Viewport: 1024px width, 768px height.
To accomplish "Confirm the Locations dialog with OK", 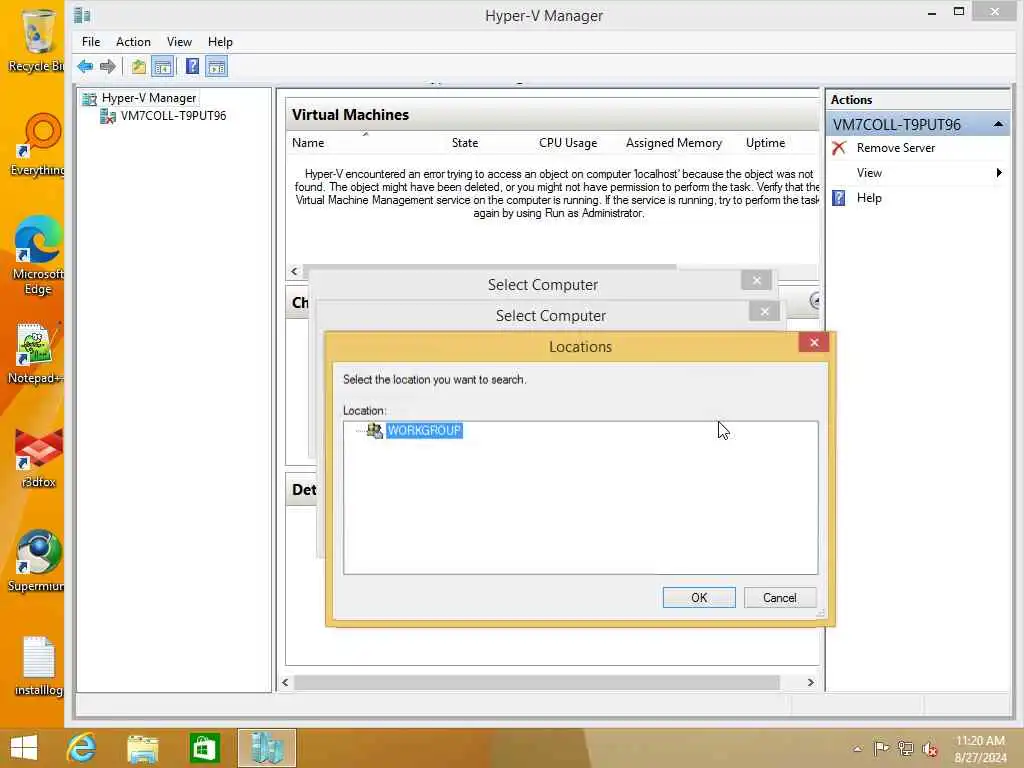I will 699,598.
